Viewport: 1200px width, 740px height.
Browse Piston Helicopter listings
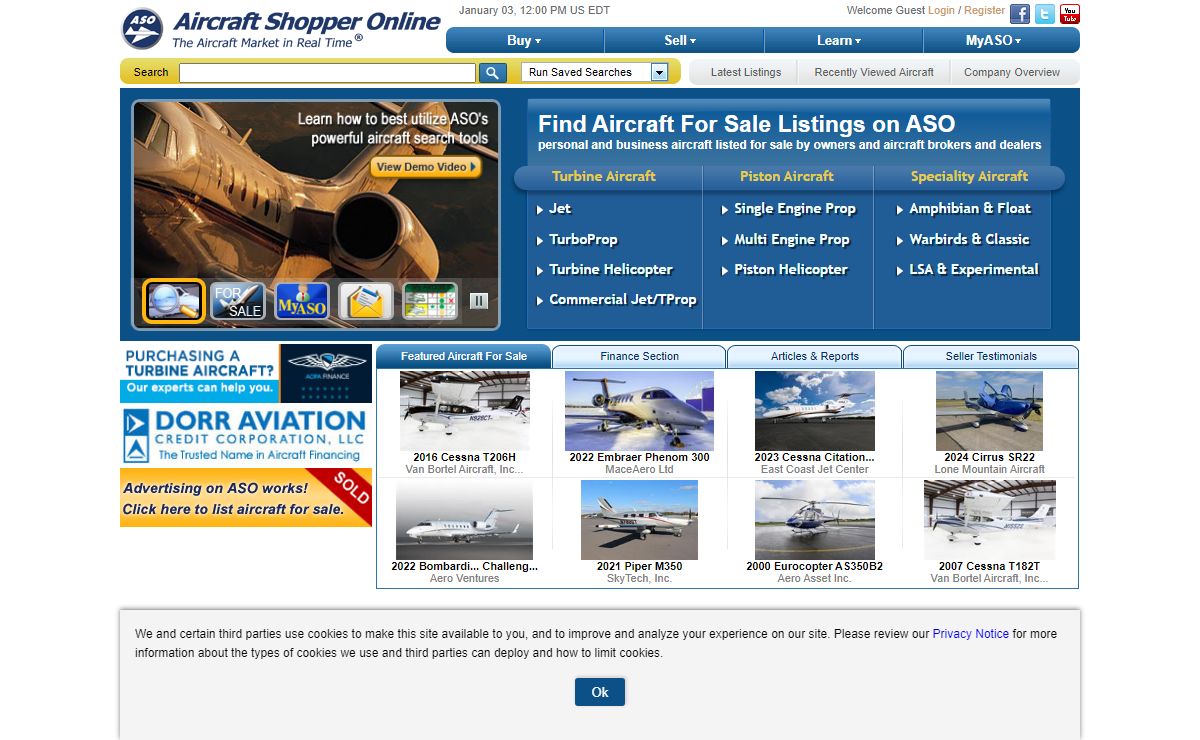pyautogui.click(x=790, y=269)
